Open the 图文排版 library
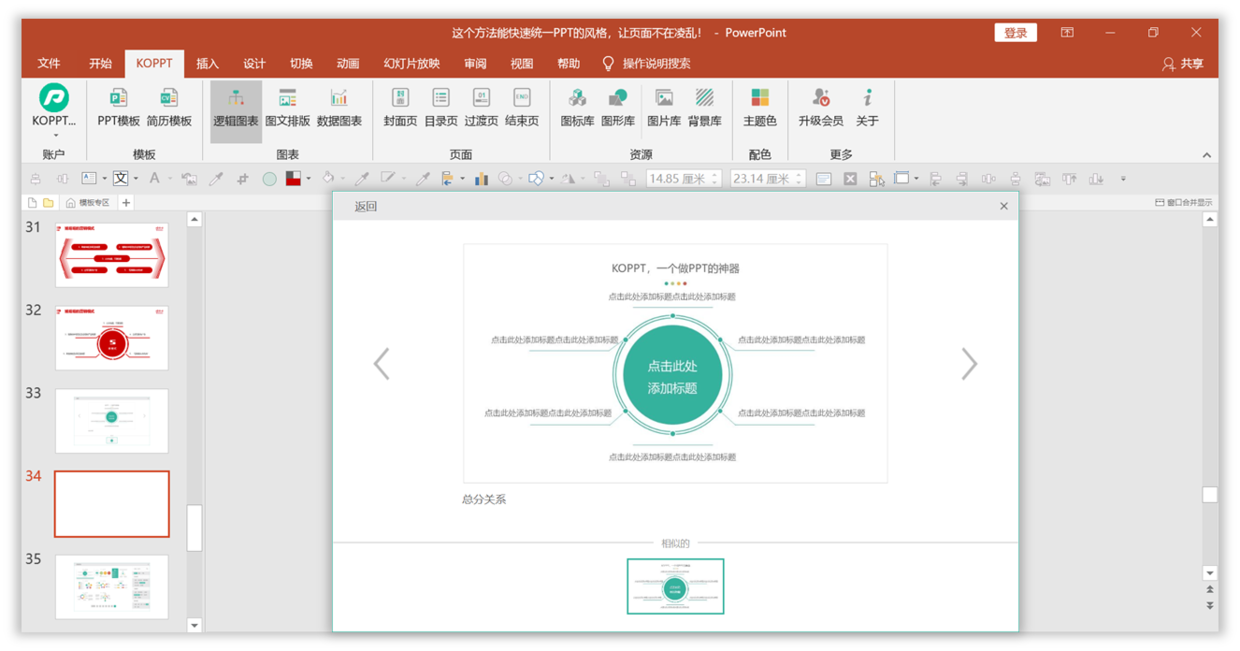1240x651 pixels. click(x=287, y=107)
